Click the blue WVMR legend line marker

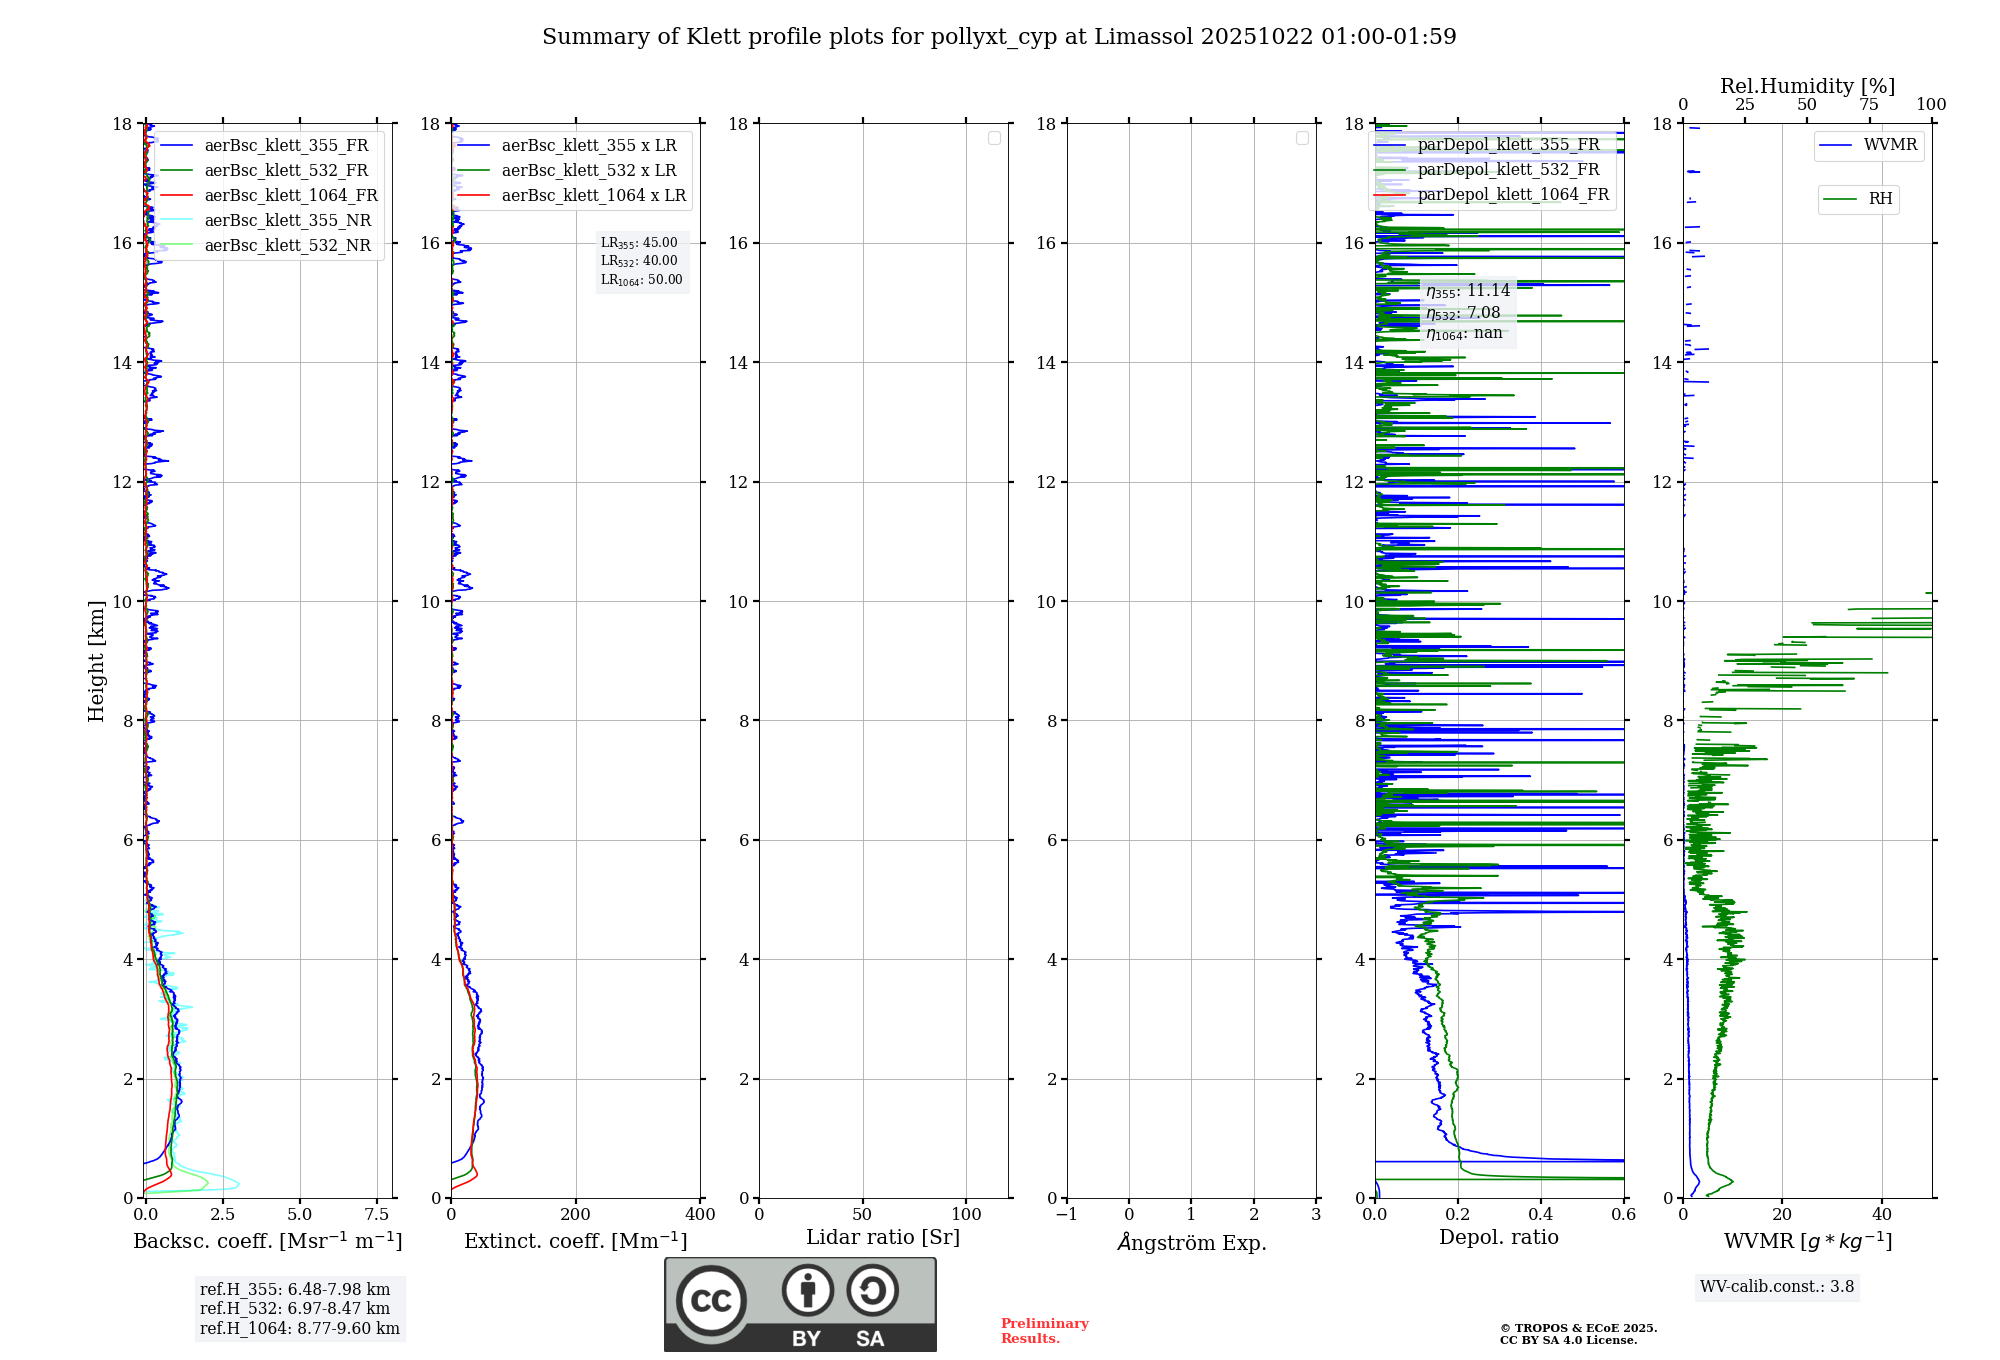(1836, 145)
